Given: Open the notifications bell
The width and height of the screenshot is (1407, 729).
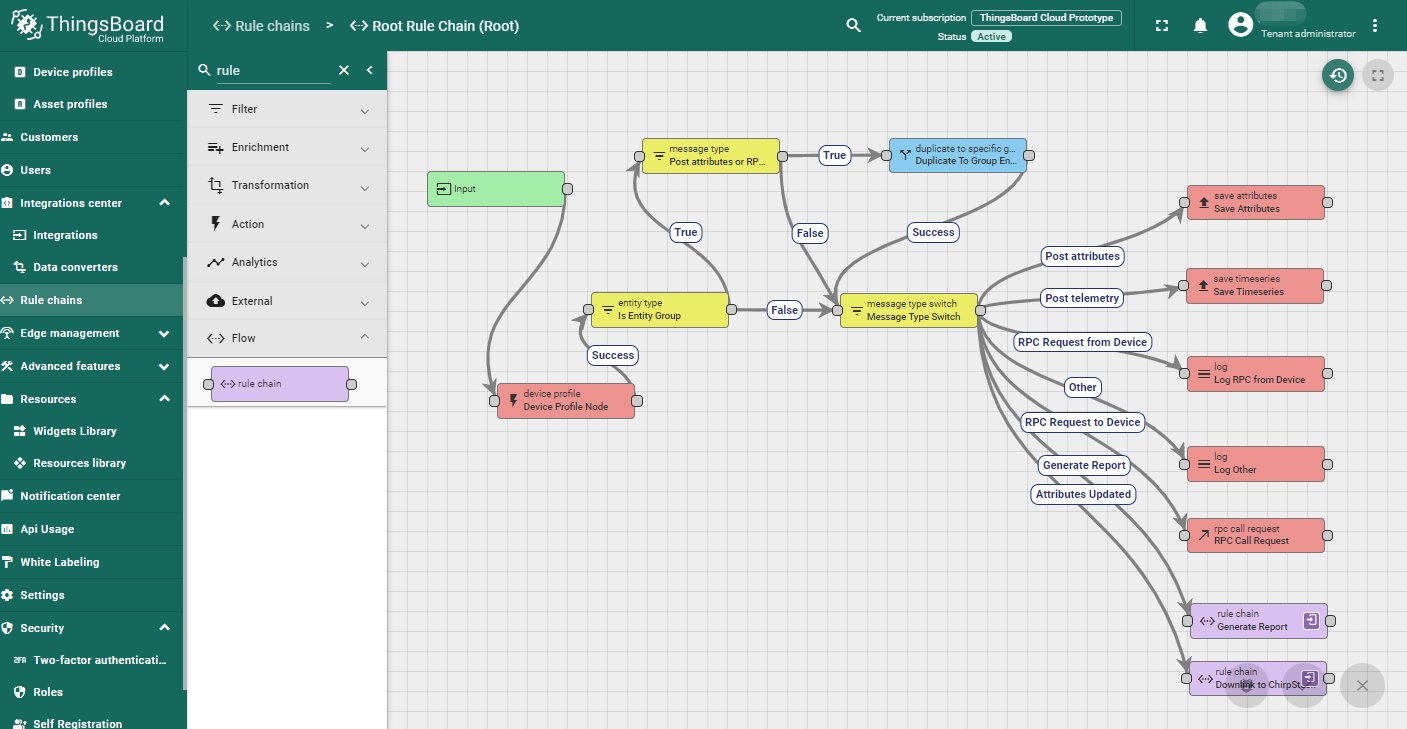Looking at the screenshot, I should pos(1201,26).
